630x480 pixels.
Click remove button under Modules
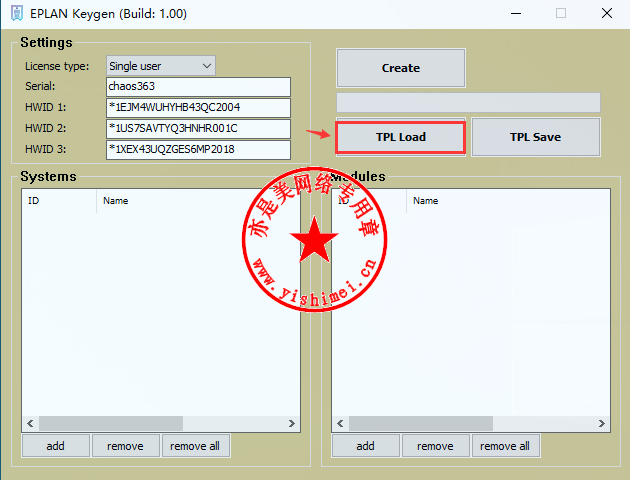(x=436, y=446)
